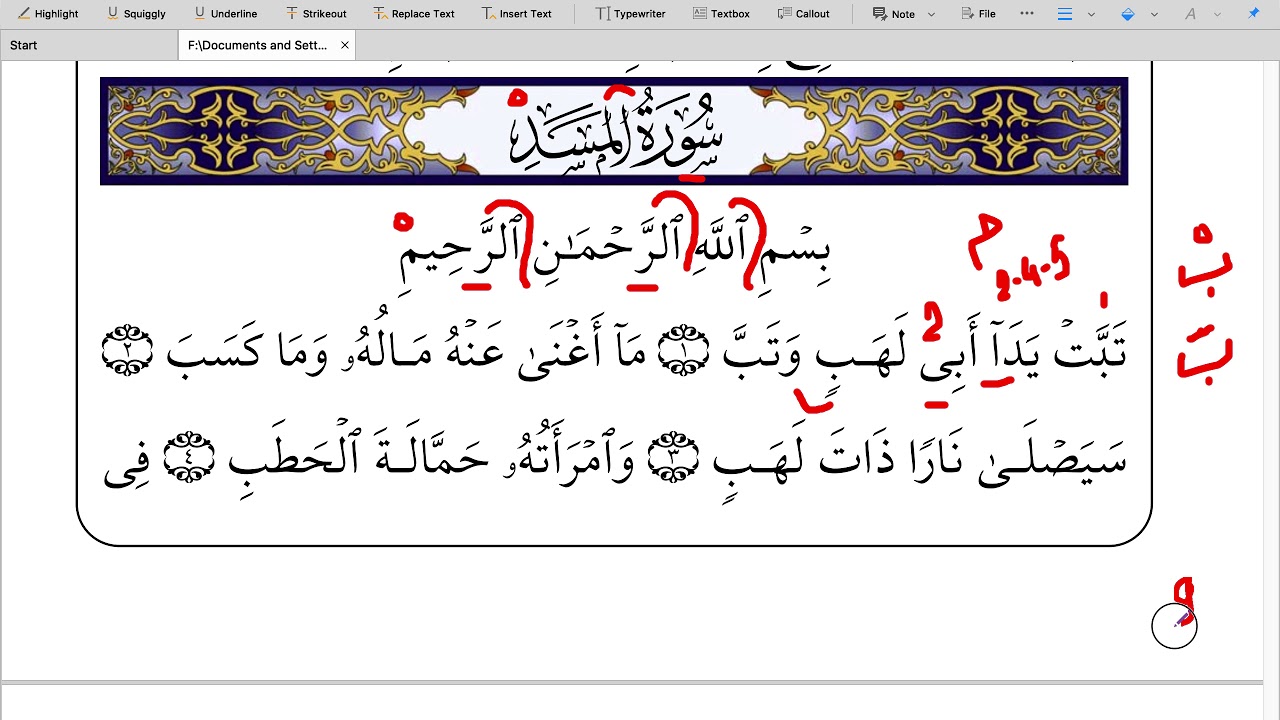Pick the Insert Text tool
The width and height of the screenshot is (1280, 720).
click(516, 14)
